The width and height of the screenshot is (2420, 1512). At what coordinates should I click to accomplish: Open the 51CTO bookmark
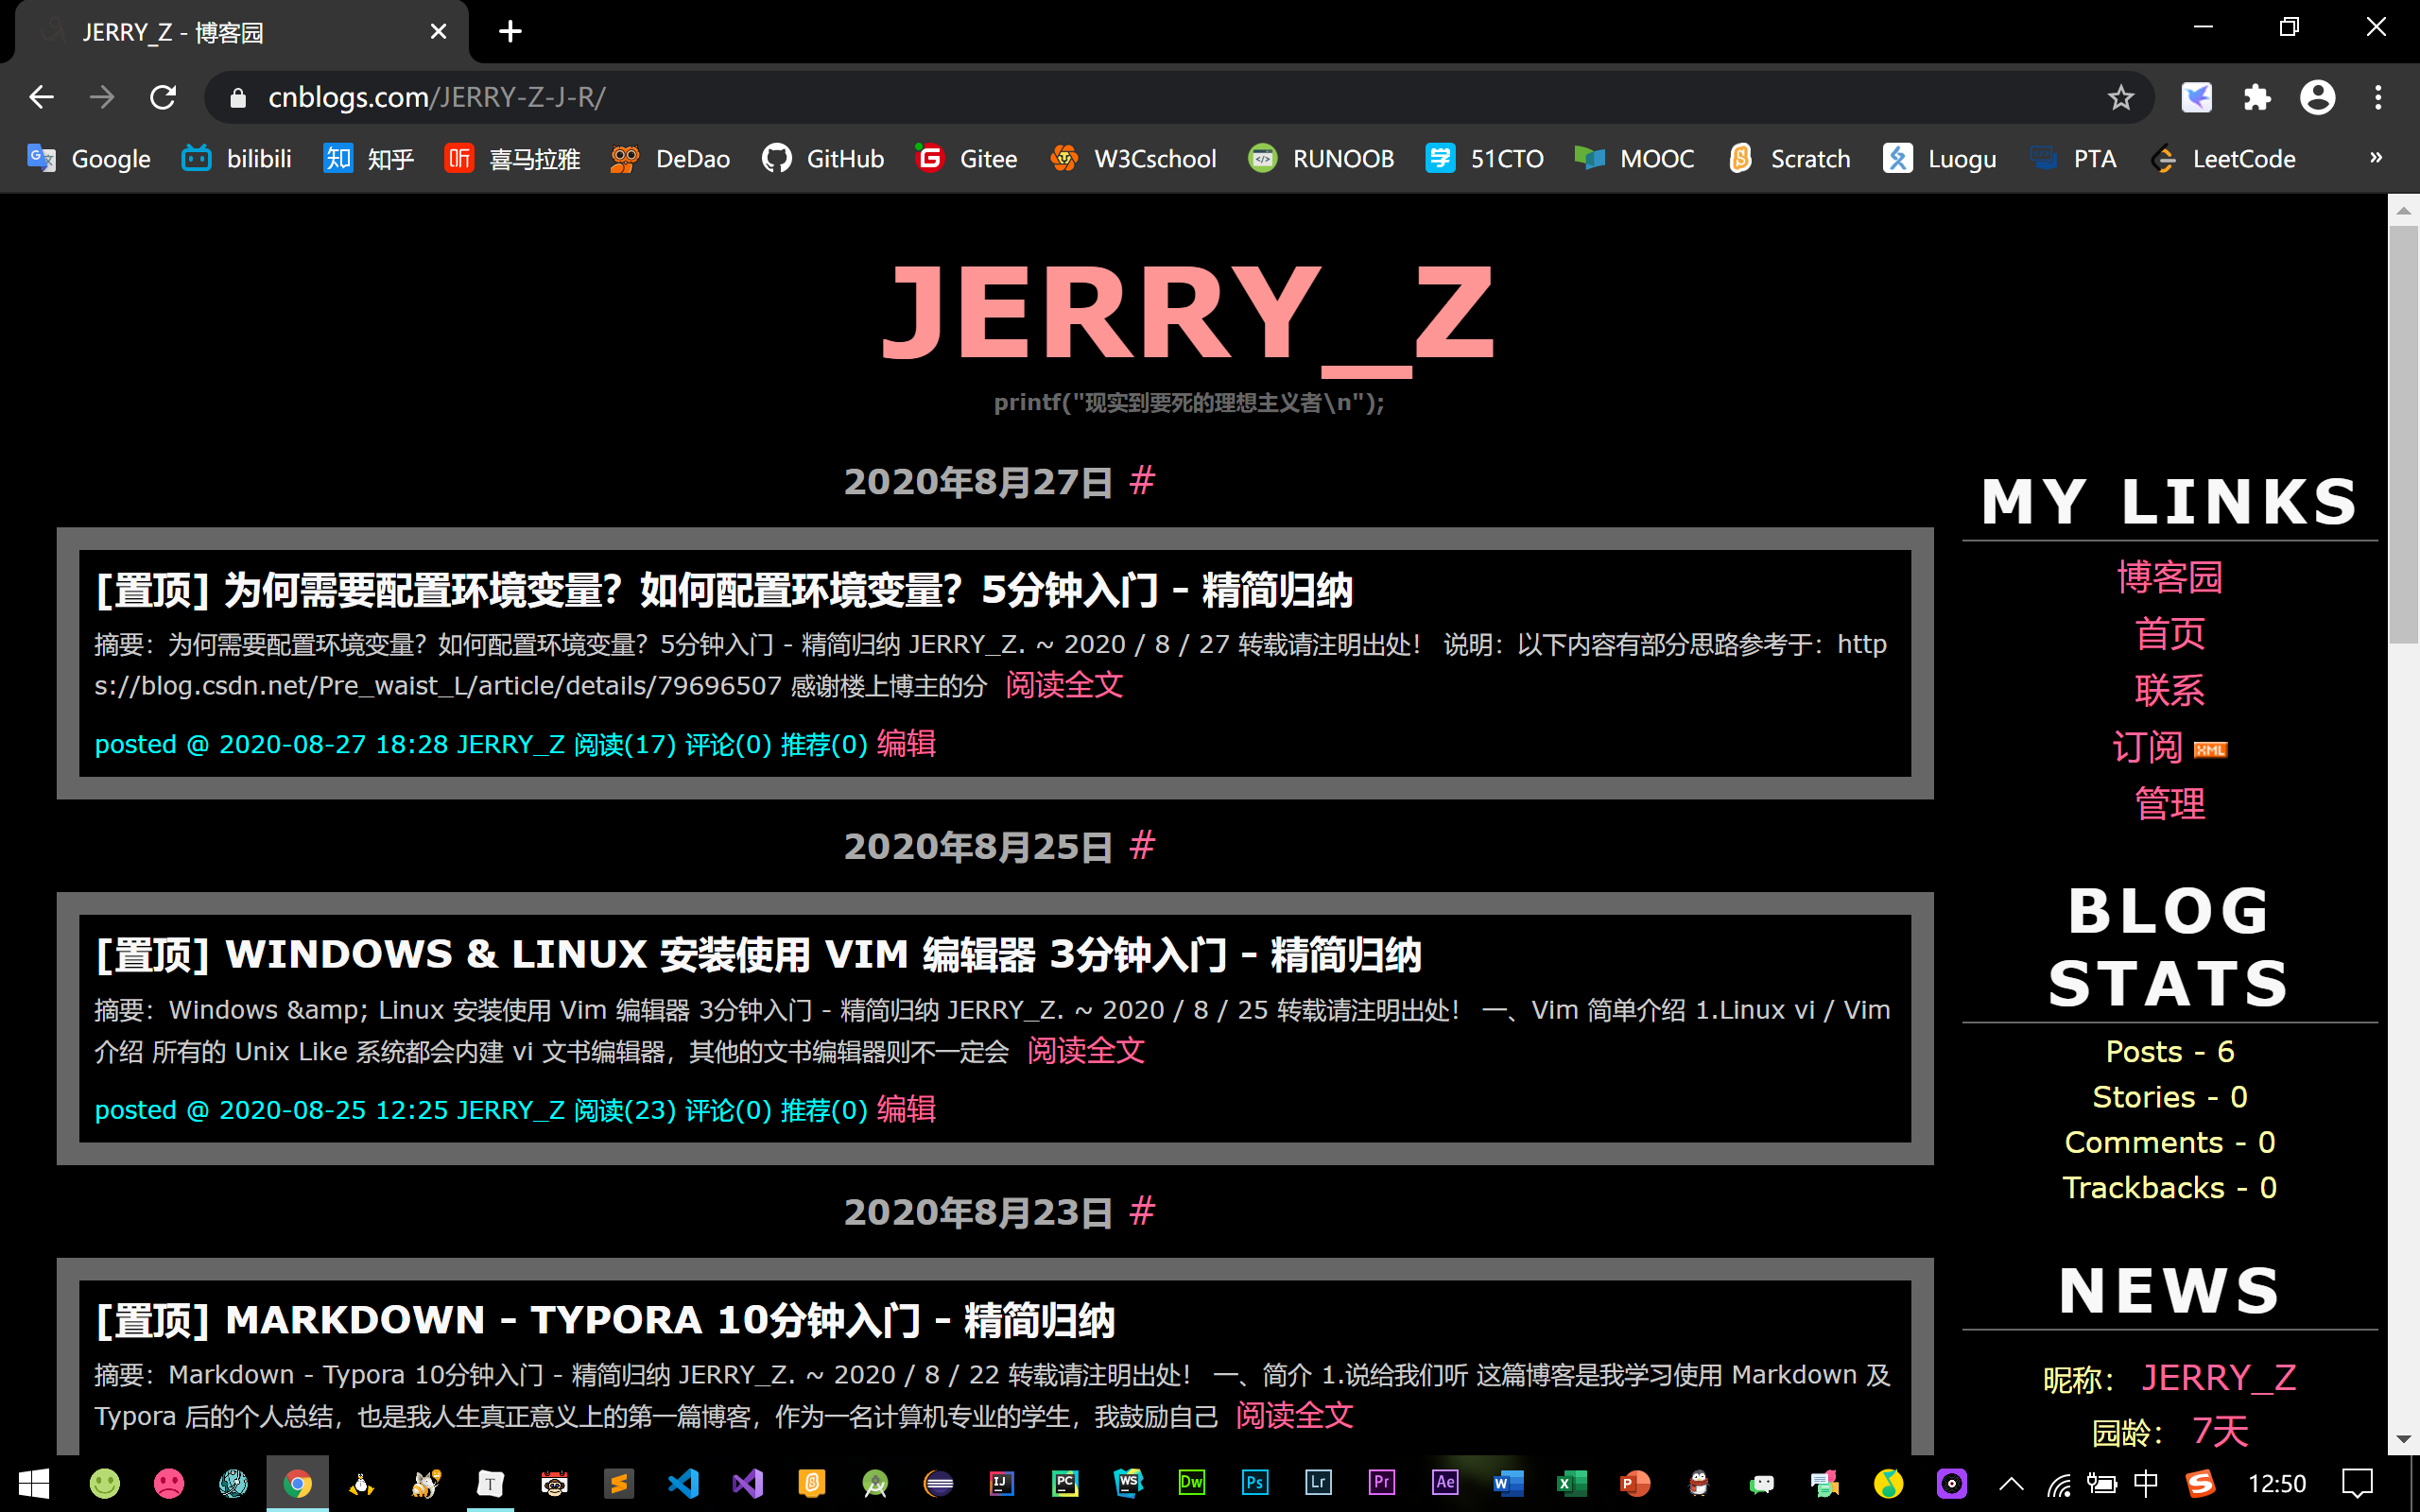pyautogui.click(x=1485, y=158)
